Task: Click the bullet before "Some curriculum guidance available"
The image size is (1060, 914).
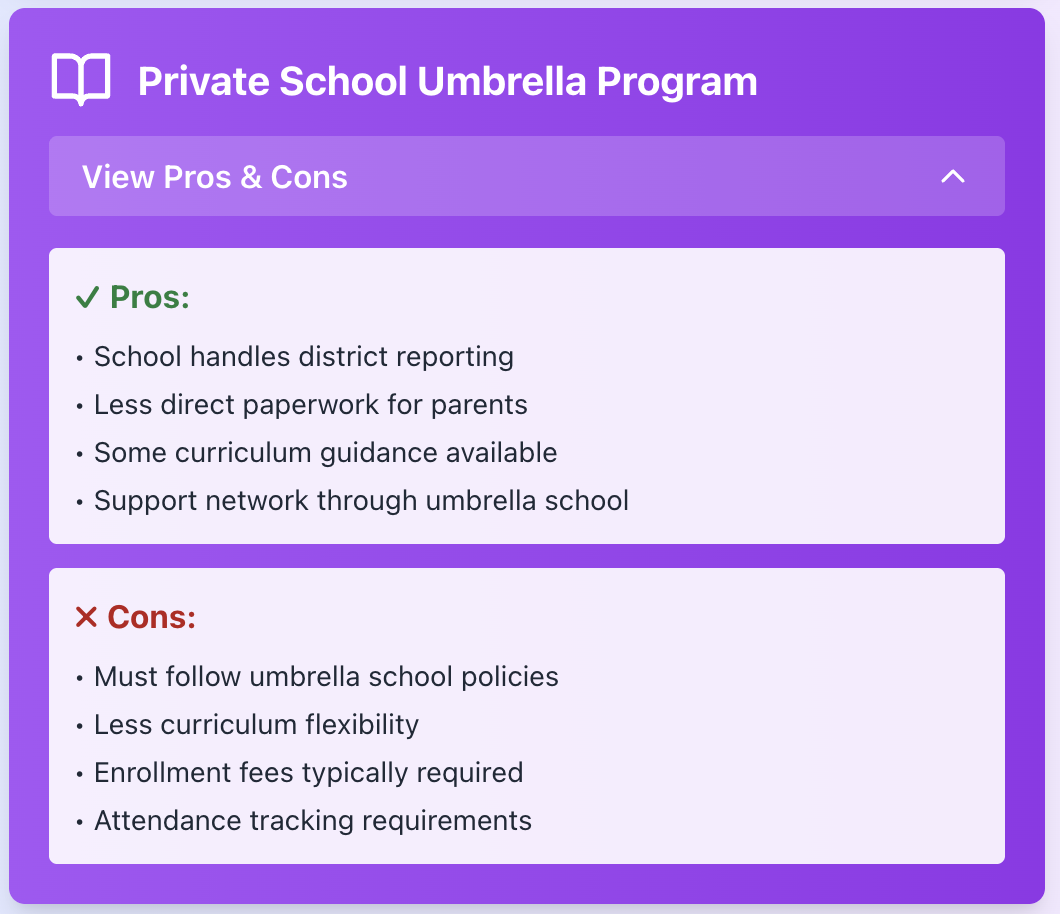Action: pos(79,454)
